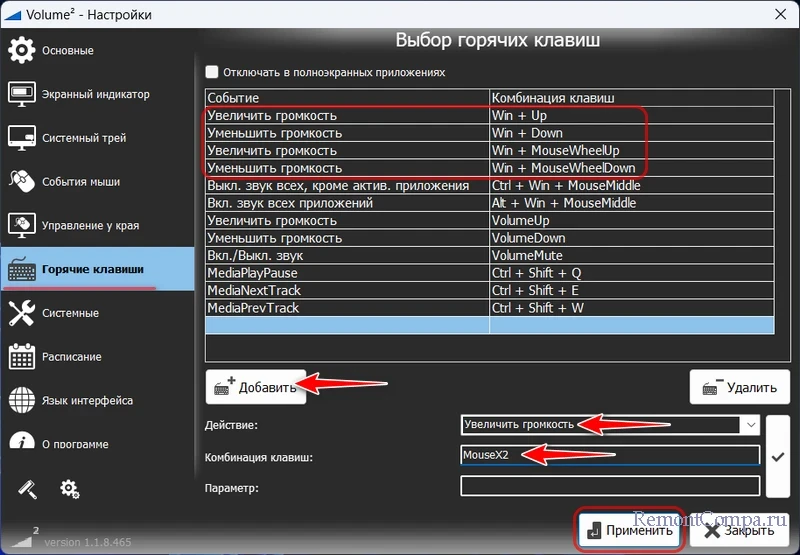Click the empty Параметр input field
Image resolution: width=800 pixels, height=555 pixels.
[610, 486]
